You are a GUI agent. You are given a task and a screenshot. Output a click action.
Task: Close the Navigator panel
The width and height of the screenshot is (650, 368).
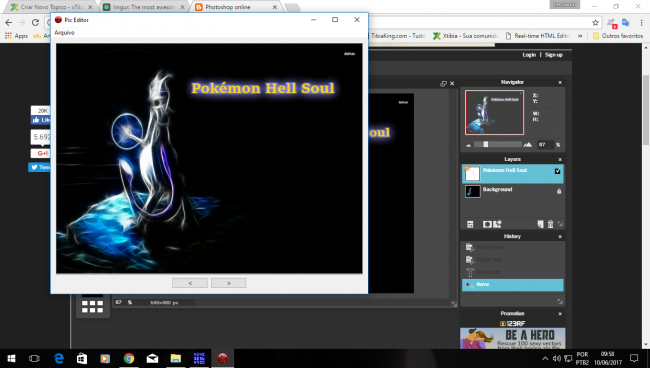coord(560,82)
